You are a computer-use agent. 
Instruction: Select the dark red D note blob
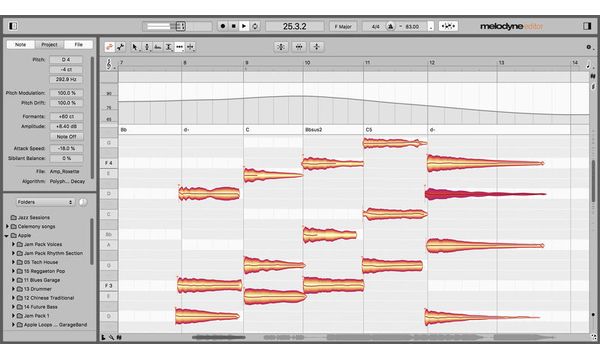coord(485,194)
